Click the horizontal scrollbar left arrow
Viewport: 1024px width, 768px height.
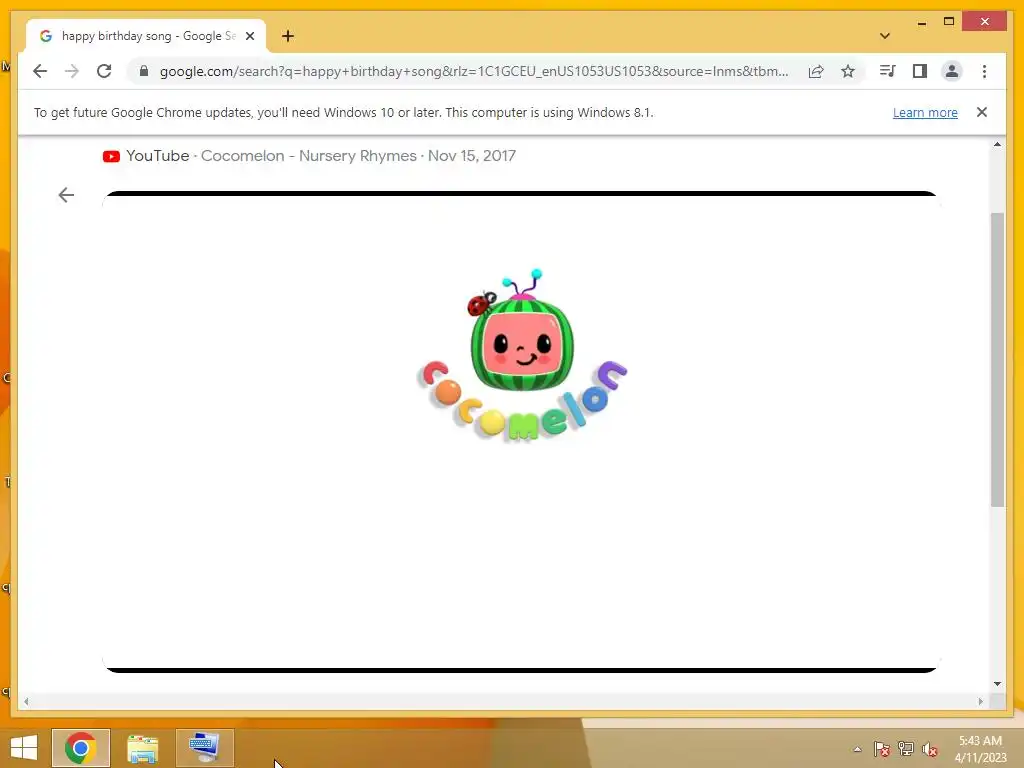pos(26,701)
